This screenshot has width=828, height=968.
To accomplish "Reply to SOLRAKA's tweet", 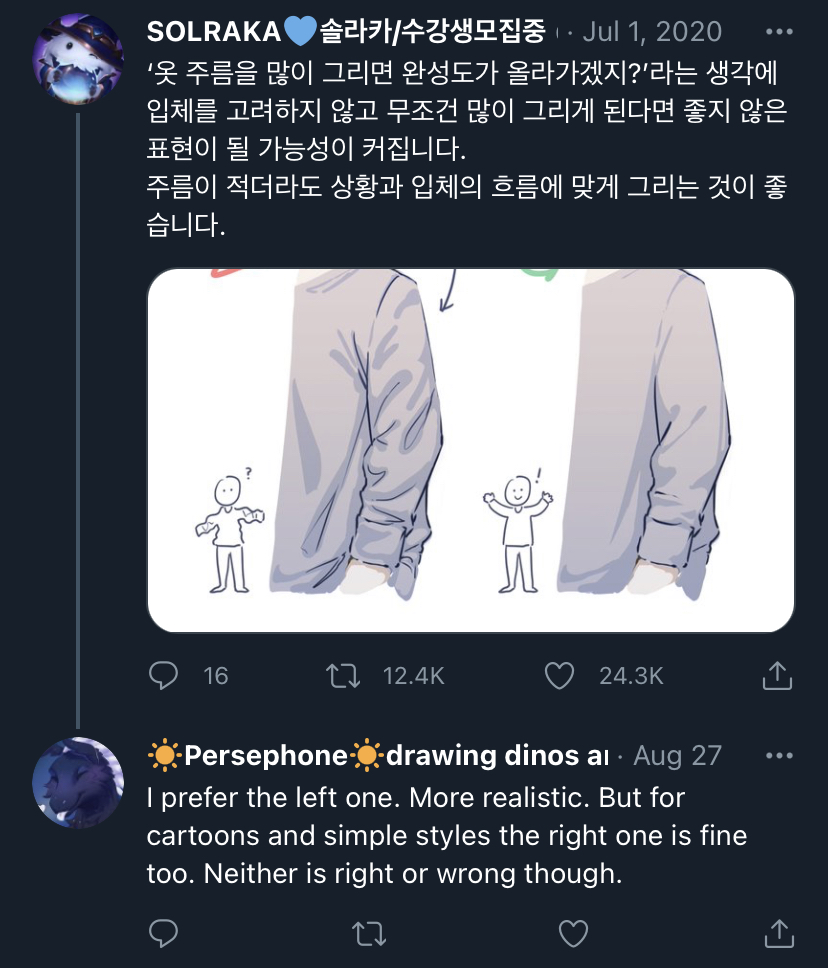I will coord(164,675).
